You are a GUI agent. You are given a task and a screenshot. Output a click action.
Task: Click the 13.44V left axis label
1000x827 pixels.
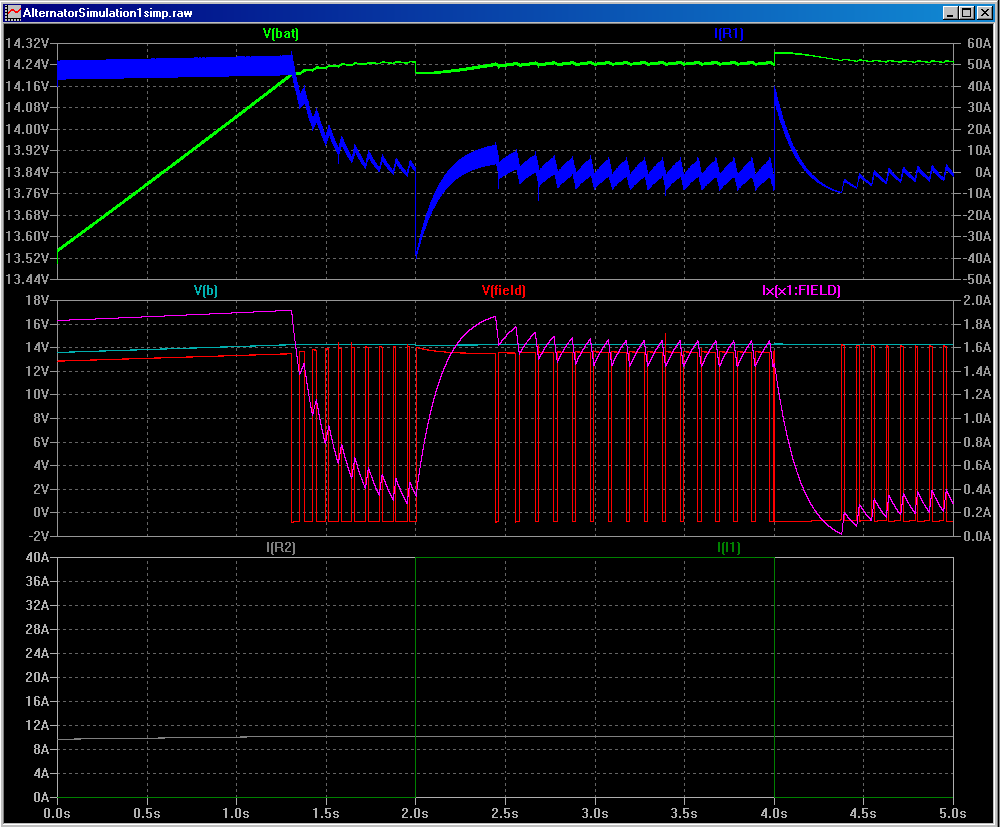click(x=27, y=279)
